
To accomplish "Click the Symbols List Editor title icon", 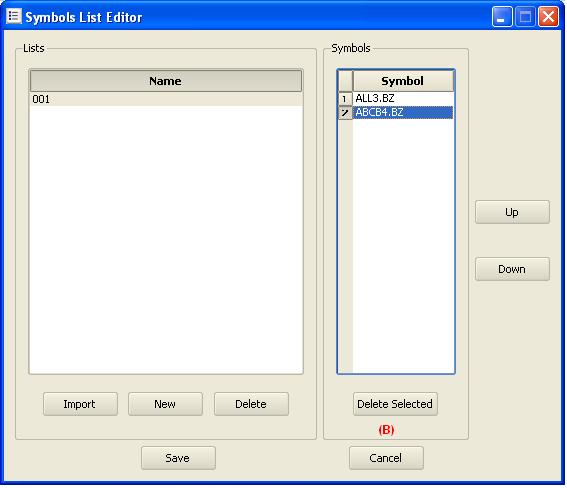I will [x=14, y=16].
